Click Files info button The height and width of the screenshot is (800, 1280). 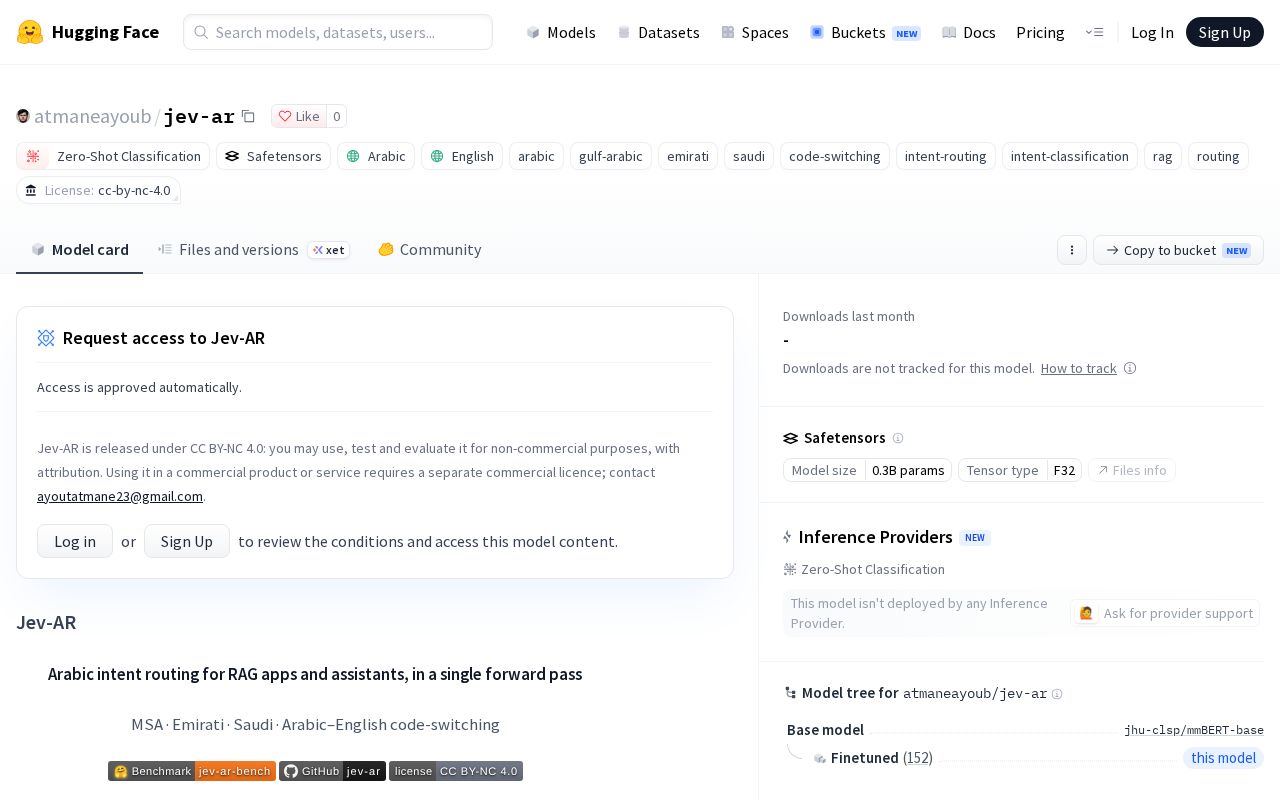pos(1132,470)
